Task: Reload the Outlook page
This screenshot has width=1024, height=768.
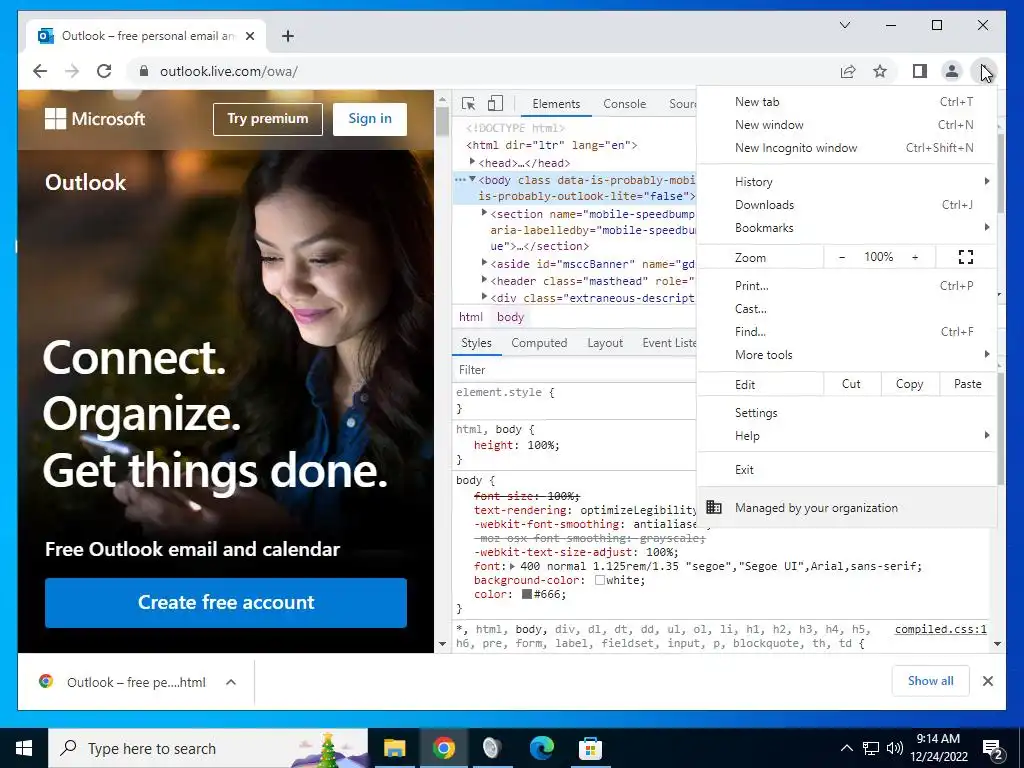Action: tap(104, 71)
